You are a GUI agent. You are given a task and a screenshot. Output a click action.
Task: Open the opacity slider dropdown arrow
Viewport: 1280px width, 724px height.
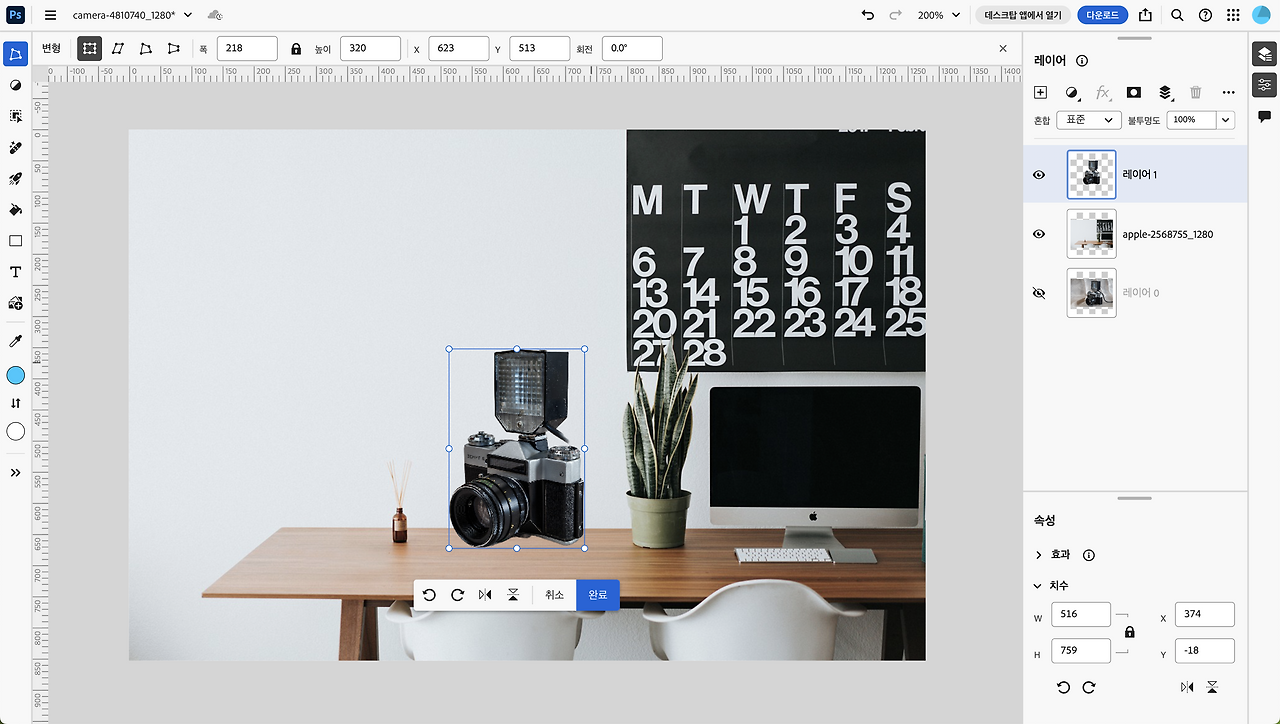(1226, 120)
